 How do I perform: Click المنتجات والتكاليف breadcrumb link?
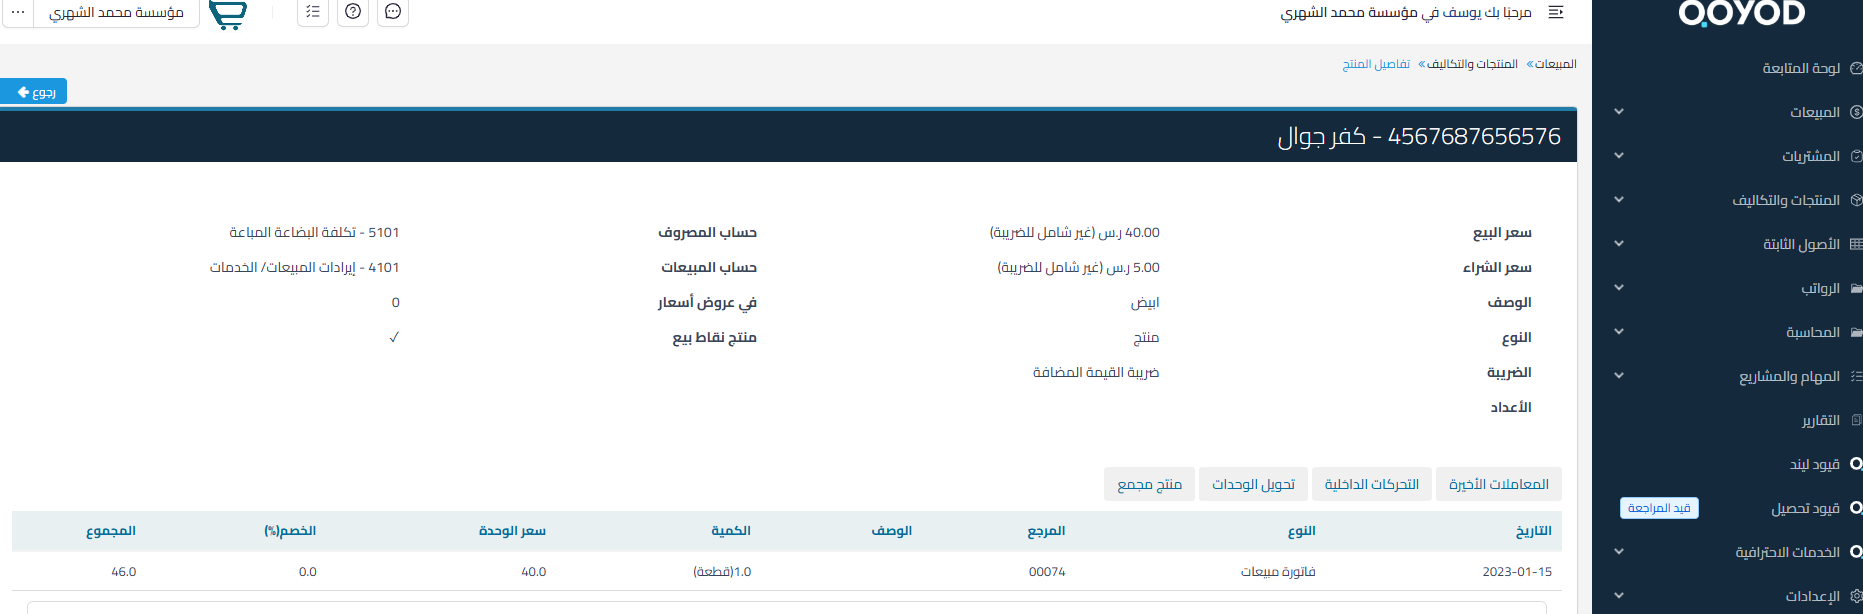1472,64
